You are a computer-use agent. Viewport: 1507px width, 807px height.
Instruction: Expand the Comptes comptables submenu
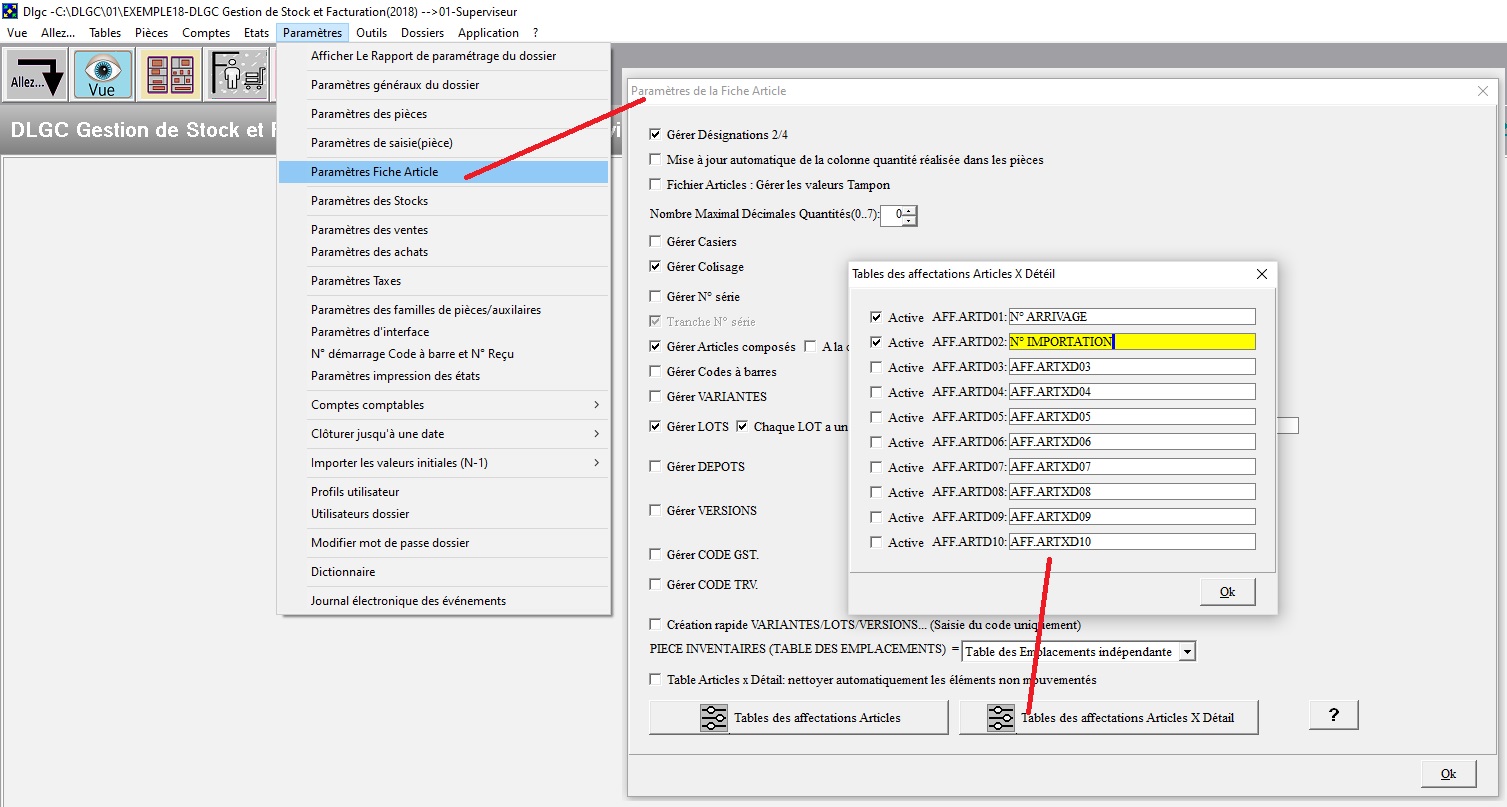click(x=444, y=405)
